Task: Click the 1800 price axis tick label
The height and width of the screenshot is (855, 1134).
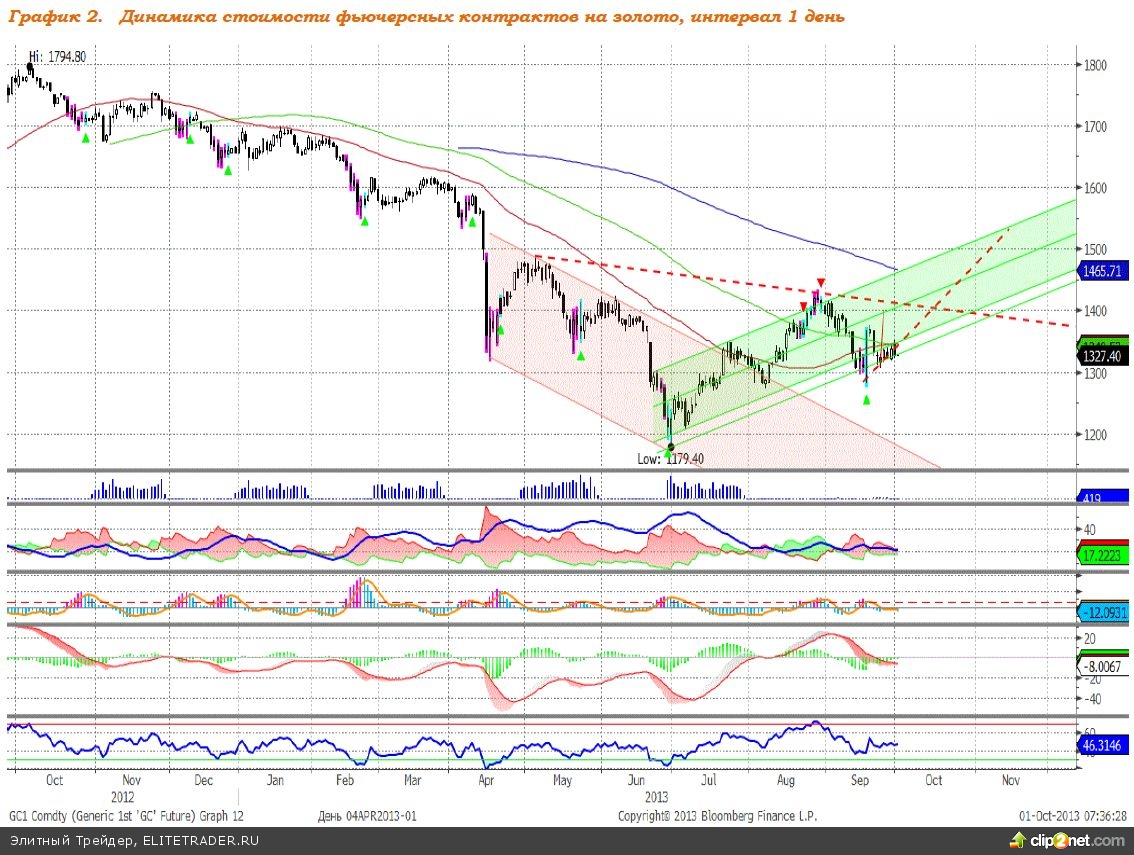Action: [1096, 66]
